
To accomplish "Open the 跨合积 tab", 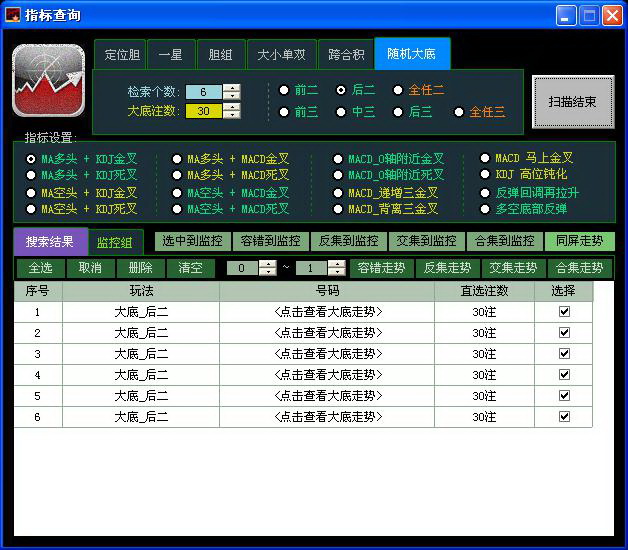I will click(346, 54).
